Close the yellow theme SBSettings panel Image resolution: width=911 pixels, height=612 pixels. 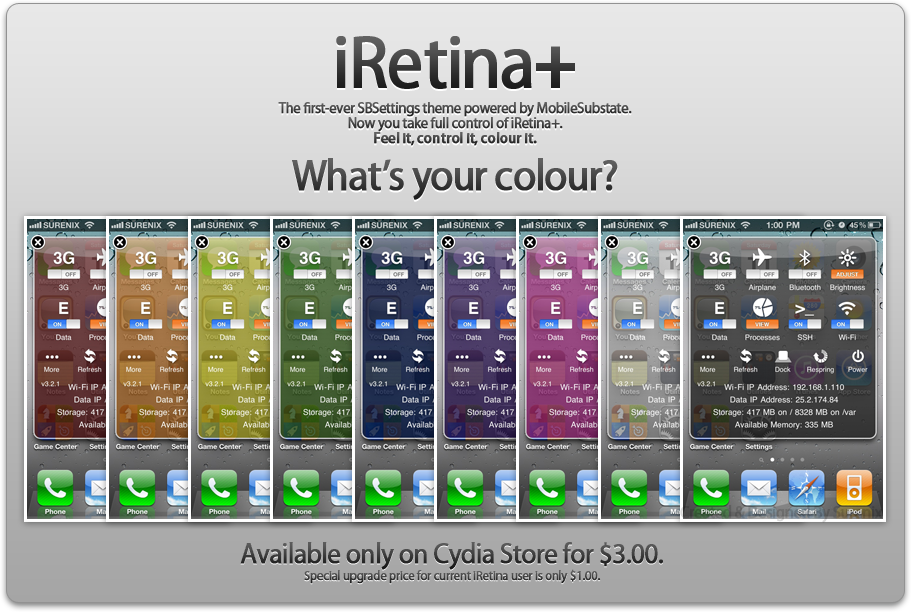coord(202,242)
